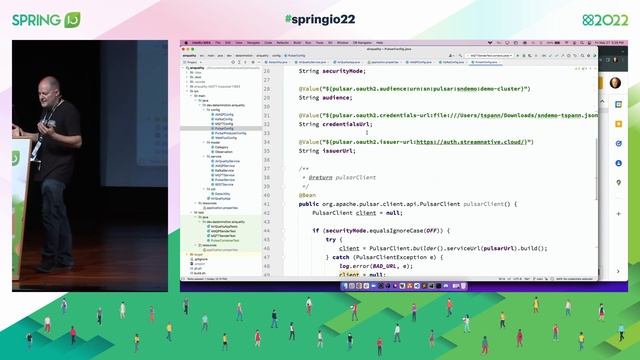
Task: Click the airquality root breadcrumb
Action: coord(189,56)
